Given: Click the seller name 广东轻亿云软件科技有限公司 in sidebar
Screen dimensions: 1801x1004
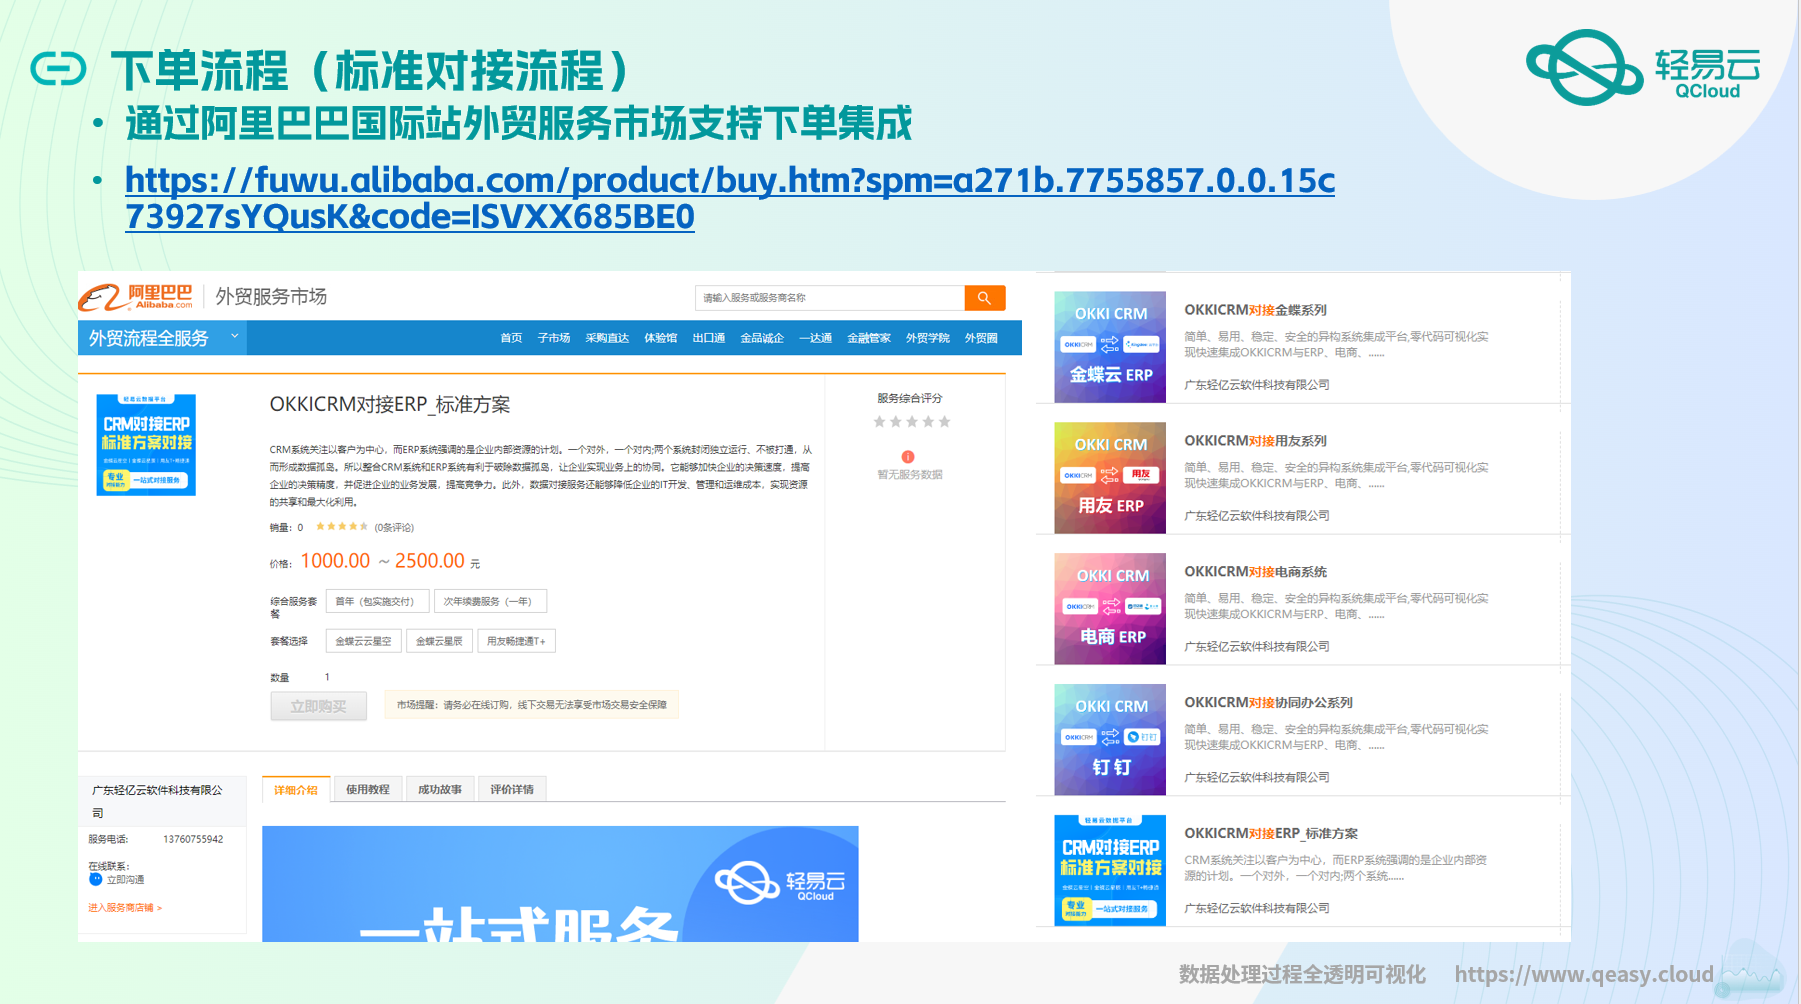Looking at the screenshot, I should tap(157, 800).
